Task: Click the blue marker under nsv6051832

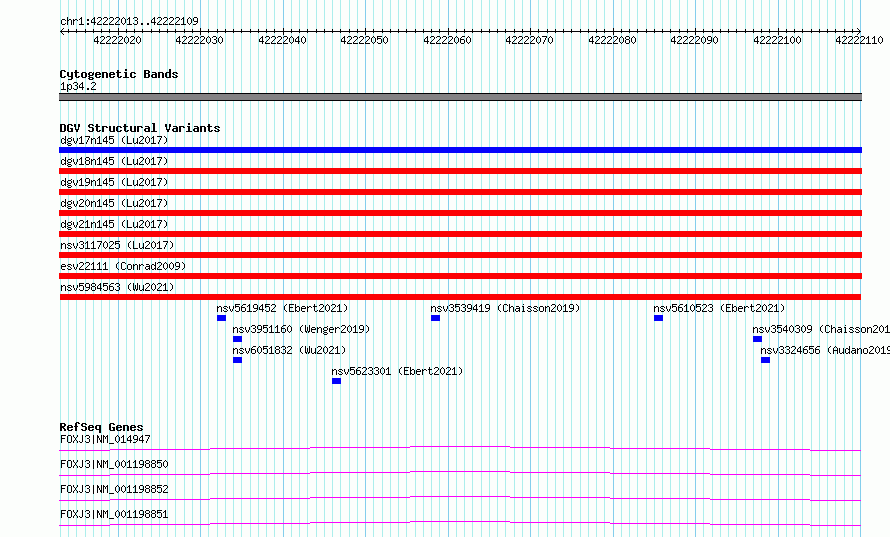Action: tap(237, 360)
